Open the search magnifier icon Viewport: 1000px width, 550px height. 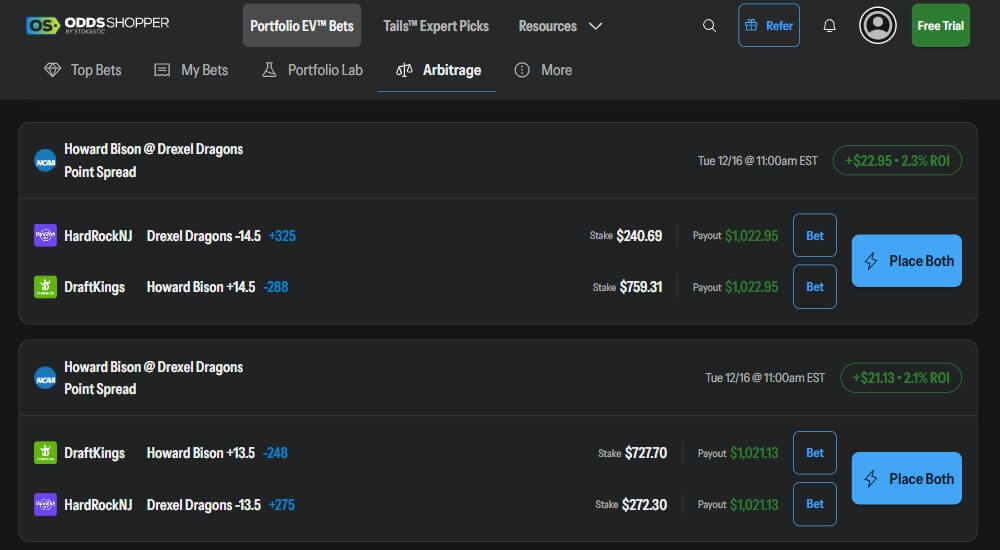click(x=709, y=26)
